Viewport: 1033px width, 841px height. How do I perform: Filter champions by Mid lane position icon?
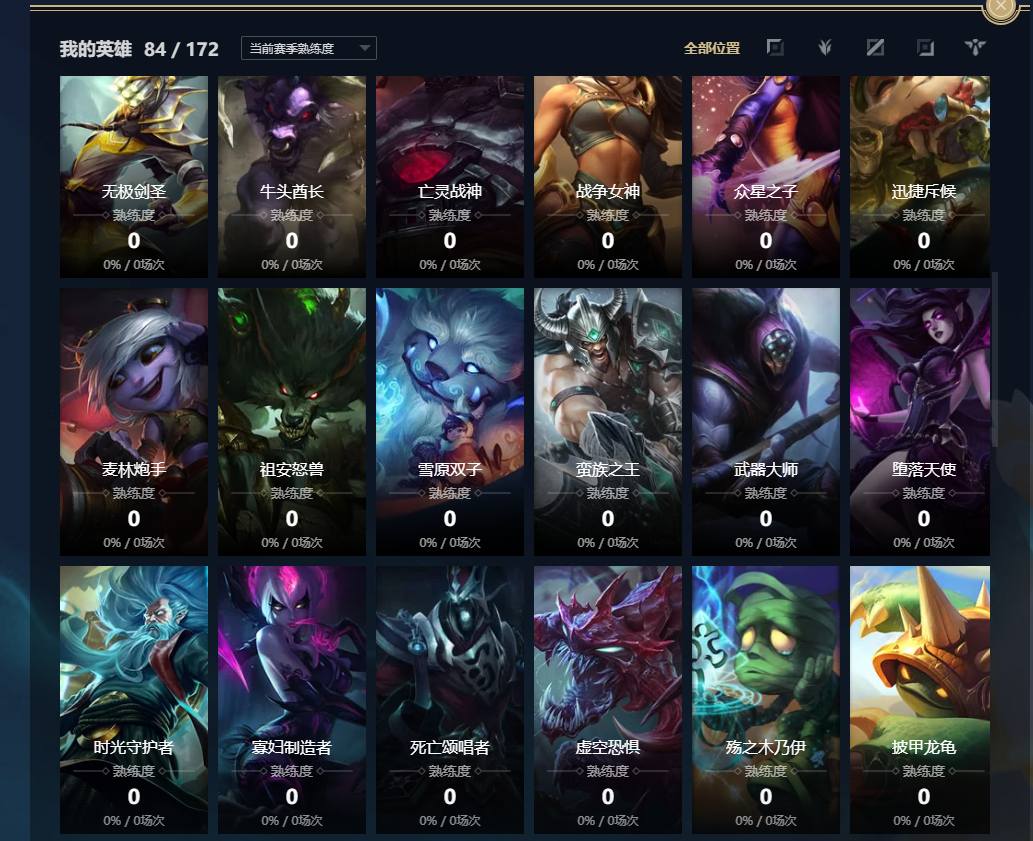point(875,47)
